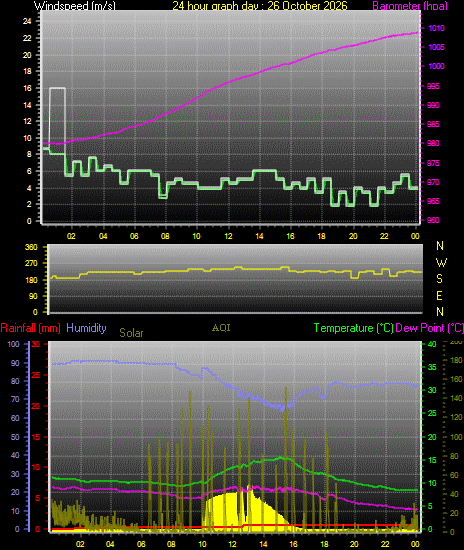The image size is (464, 550).
Task: Click green "40" on the temperature scale
Action: 432,344
